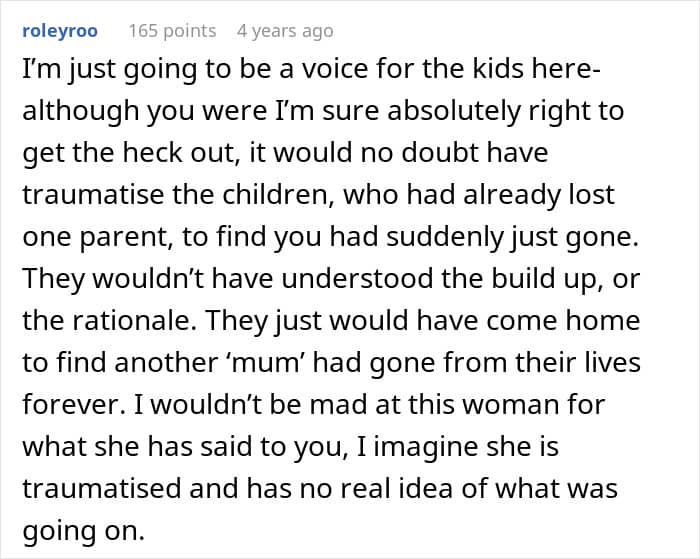Click the final words 'going on.'

tap(83, 531)
